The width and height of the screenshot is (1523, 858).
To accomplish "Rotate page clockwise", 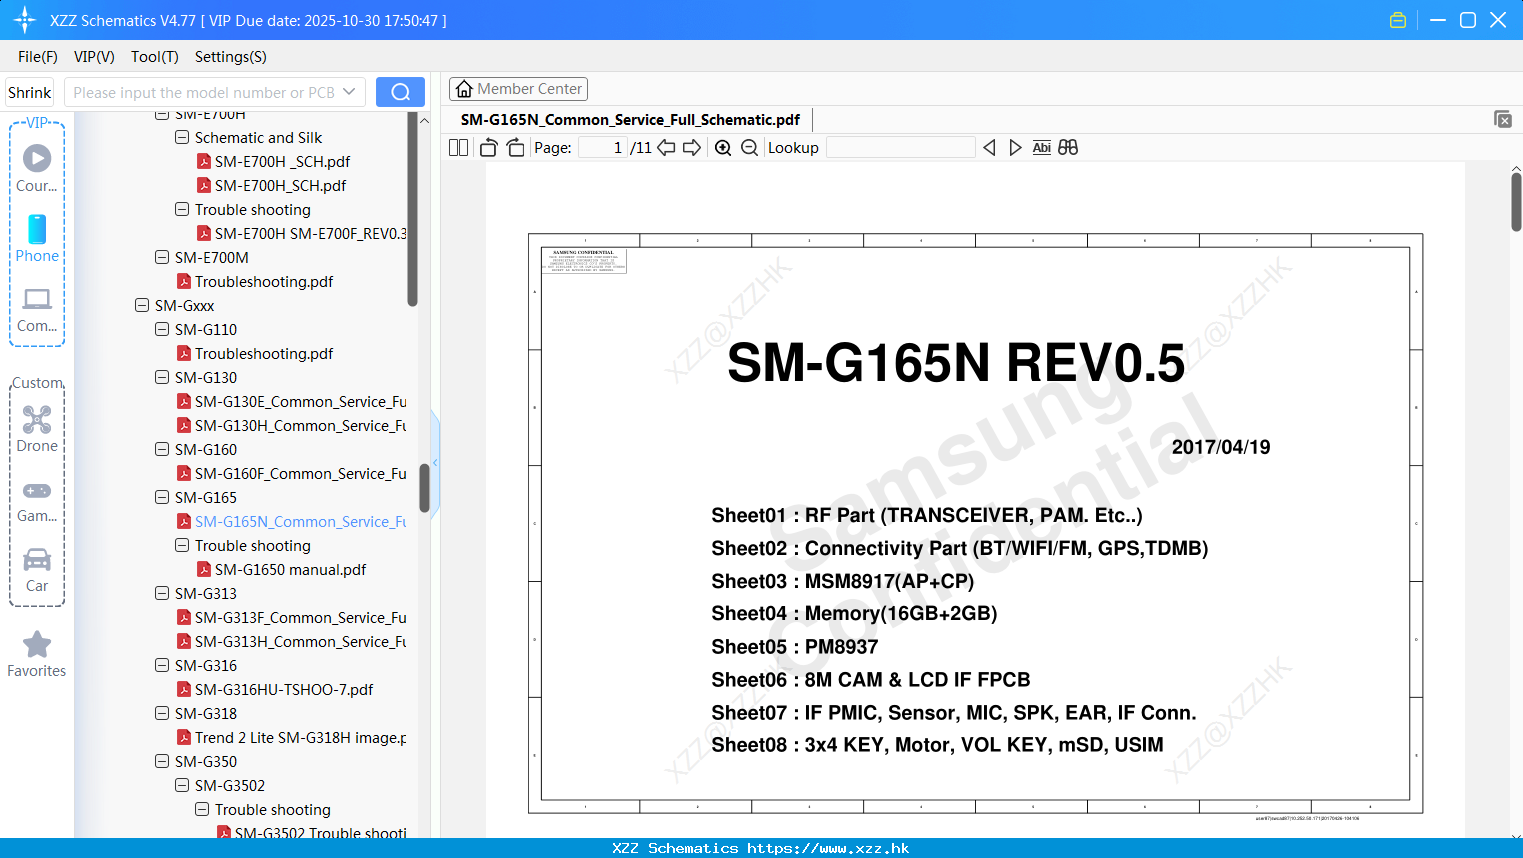I will (x=515, y=147).
